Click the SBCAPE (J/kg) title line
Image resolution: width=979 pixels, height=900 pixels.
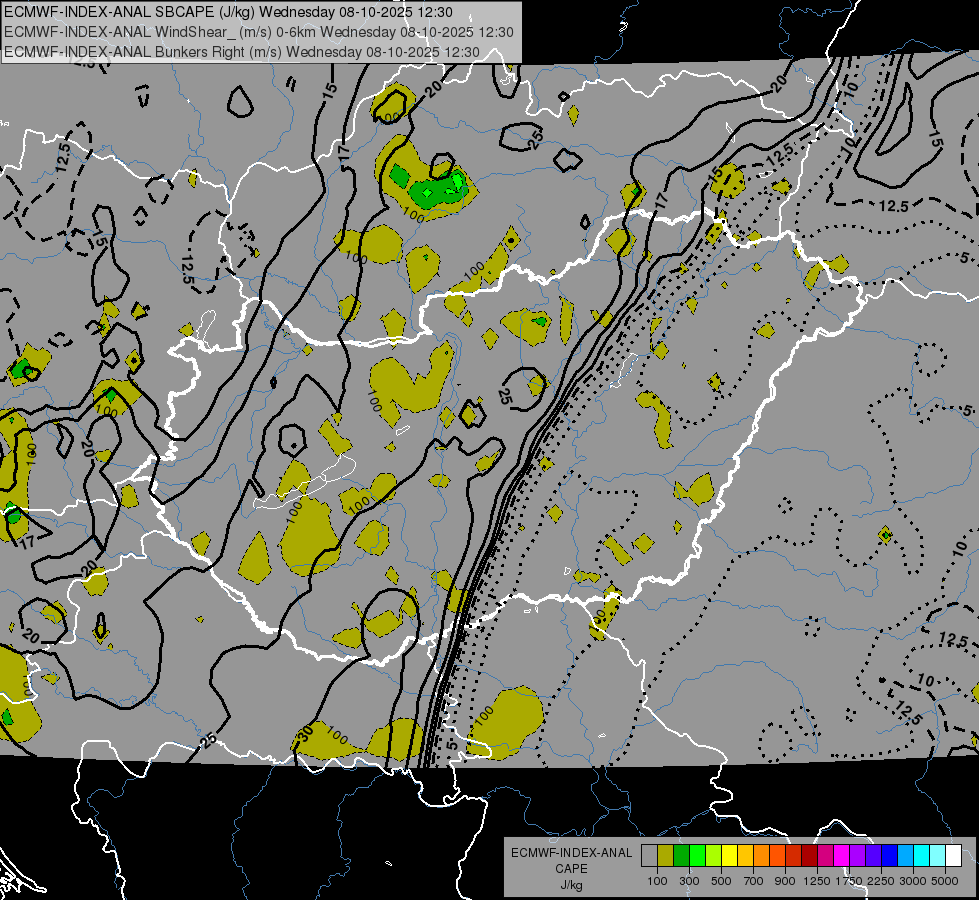click(x=228, y=12)
